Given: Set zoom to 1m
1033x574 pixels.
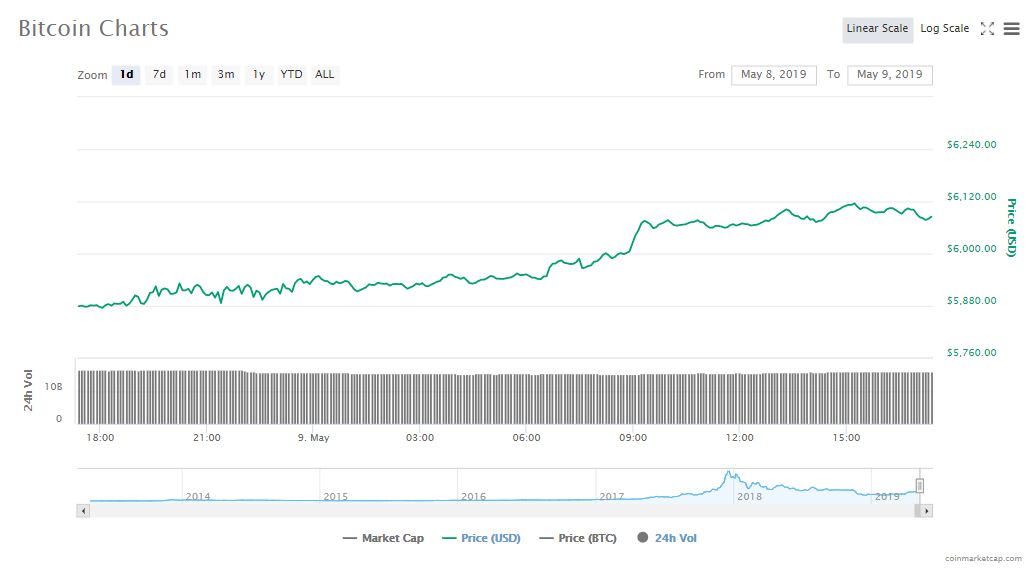Looking at the screenshot, I should coord(192,75).
